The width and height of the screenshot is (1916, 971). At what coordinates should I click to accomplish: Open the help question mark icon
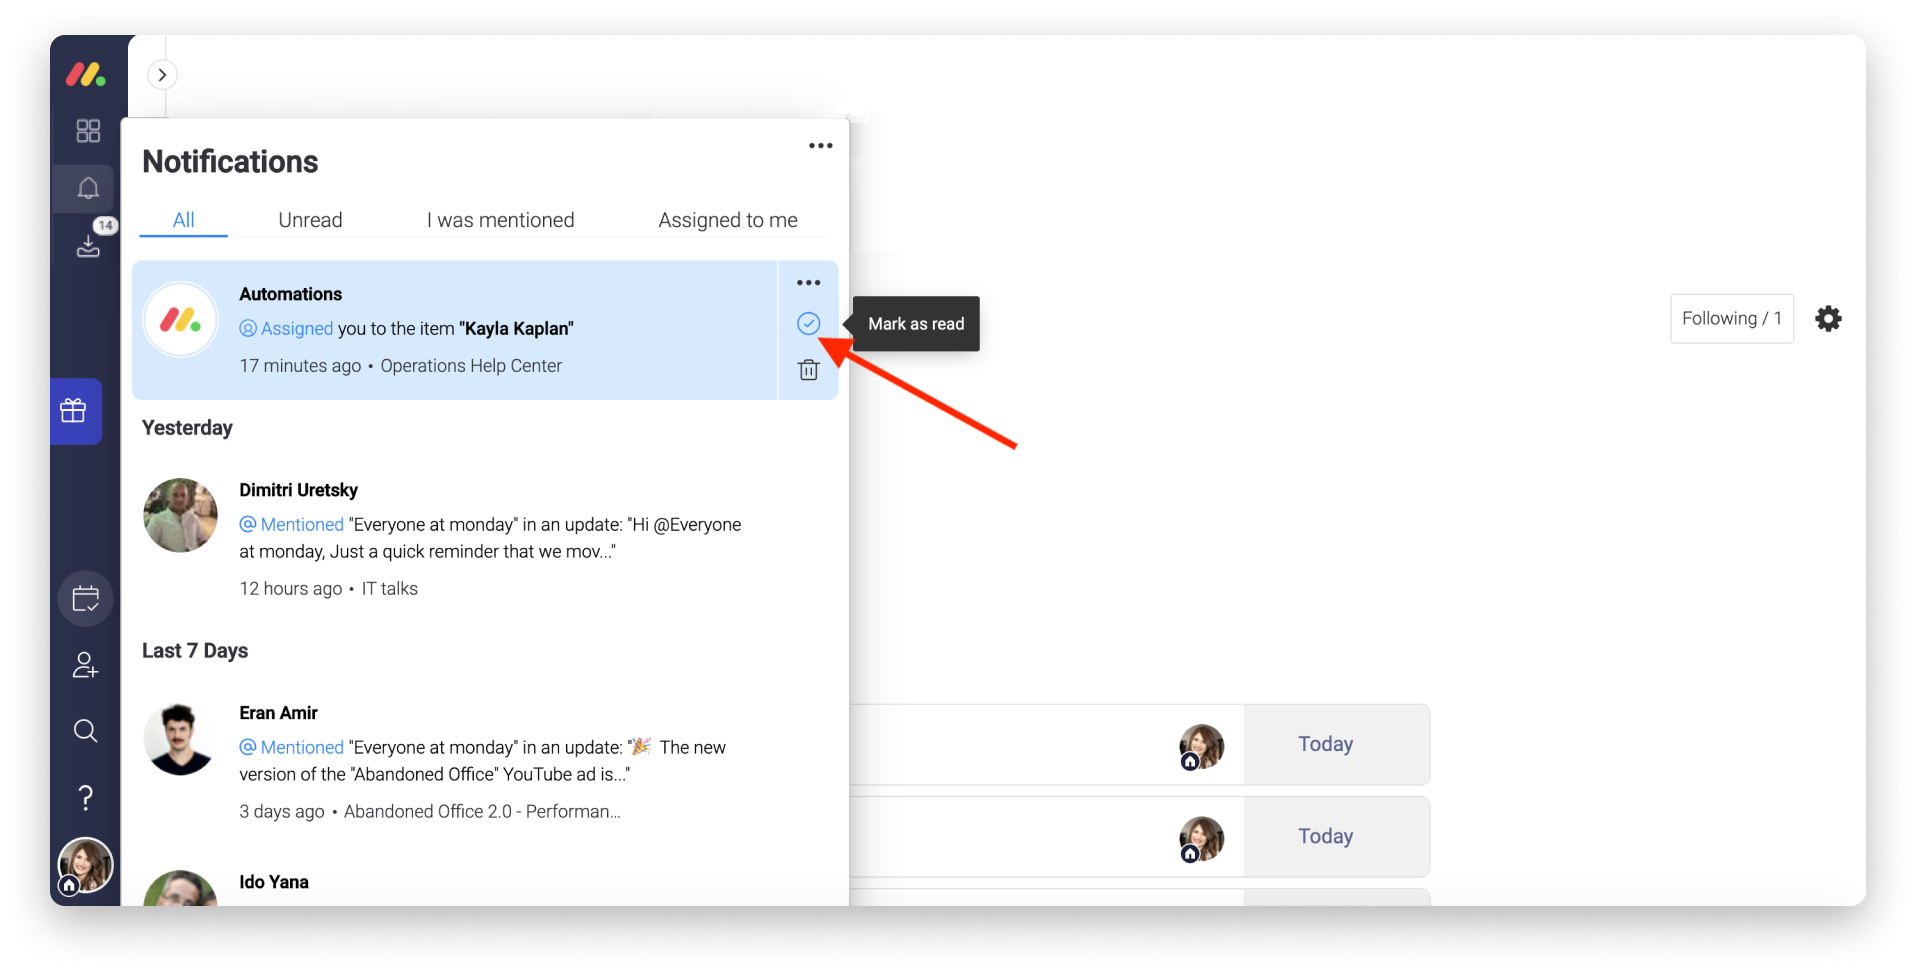coord(86,797)
